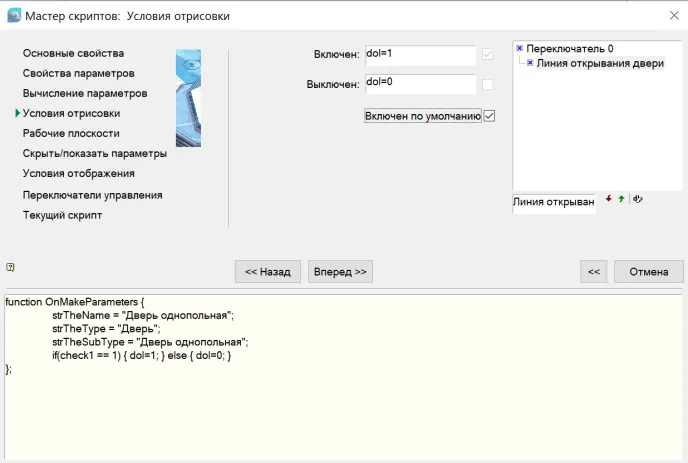The width and height of the screenshot is (688, 463).
Task: Click the hand icon next to arrows
Action: tap(637, 199)
